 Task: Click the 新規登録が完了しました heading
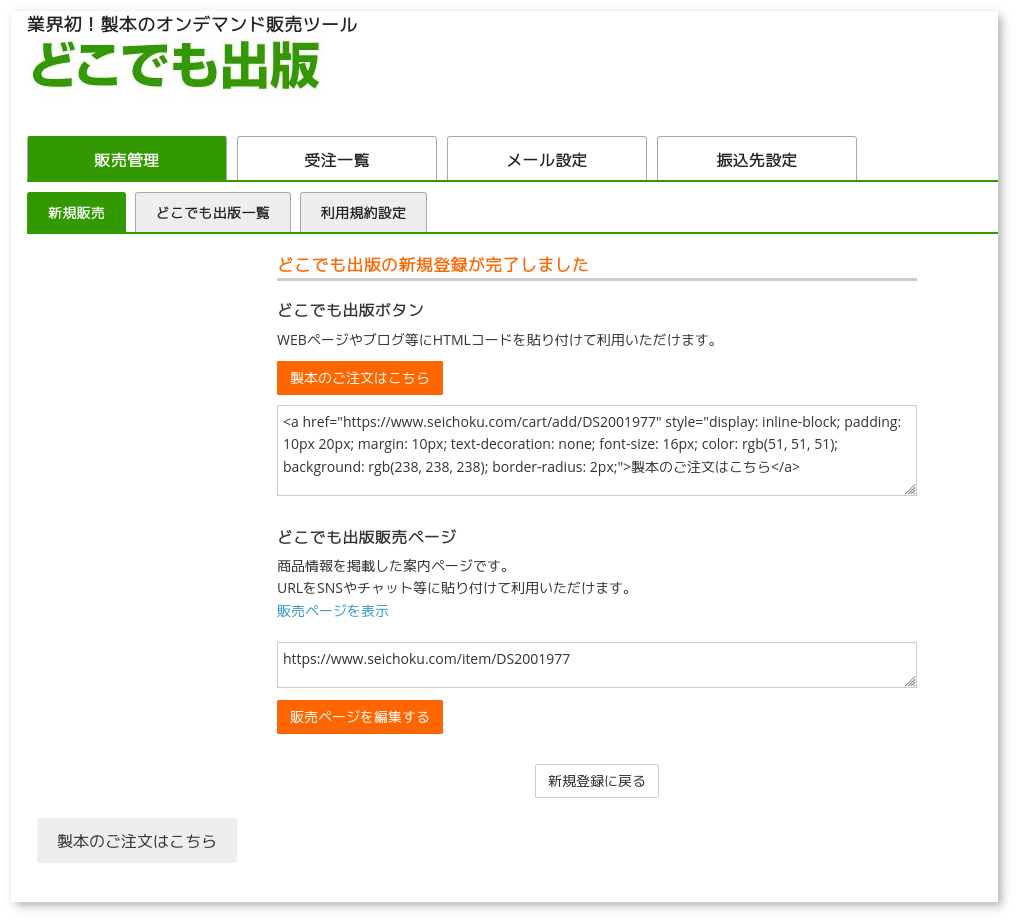pos(433,265)
